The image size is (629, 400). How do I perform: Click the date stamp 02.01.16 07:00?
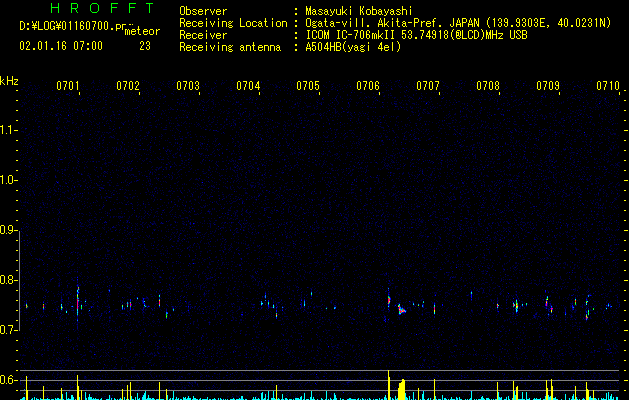click(61, 46)
